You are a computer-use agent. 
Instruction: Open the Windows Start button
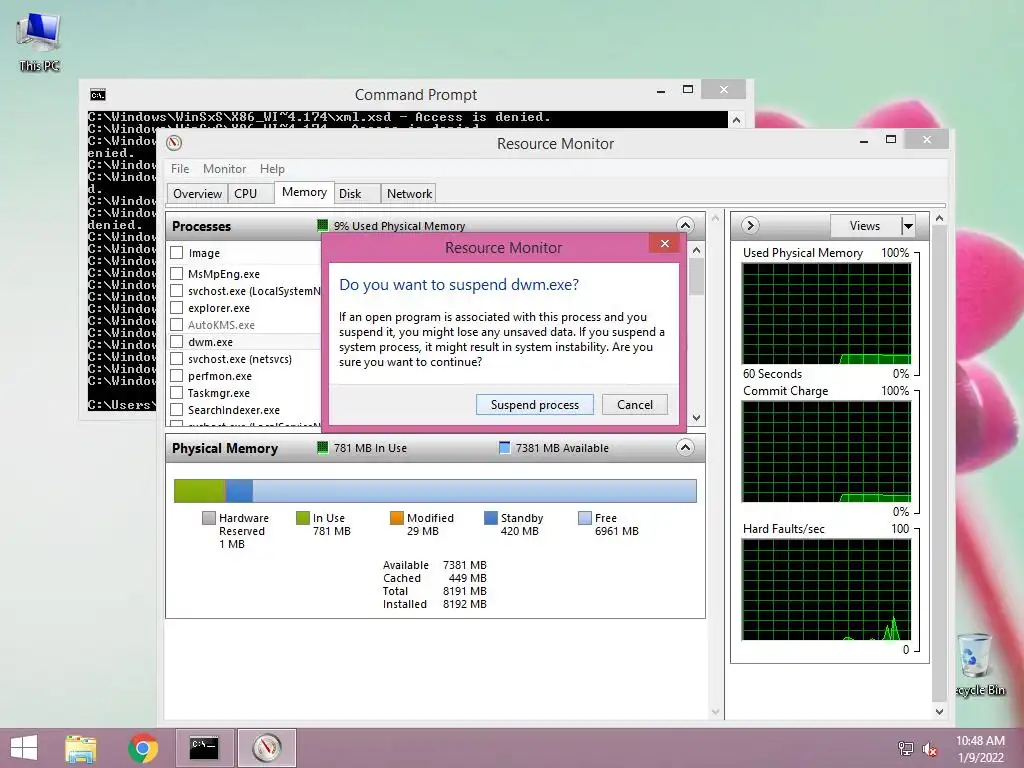pos(24,748)
